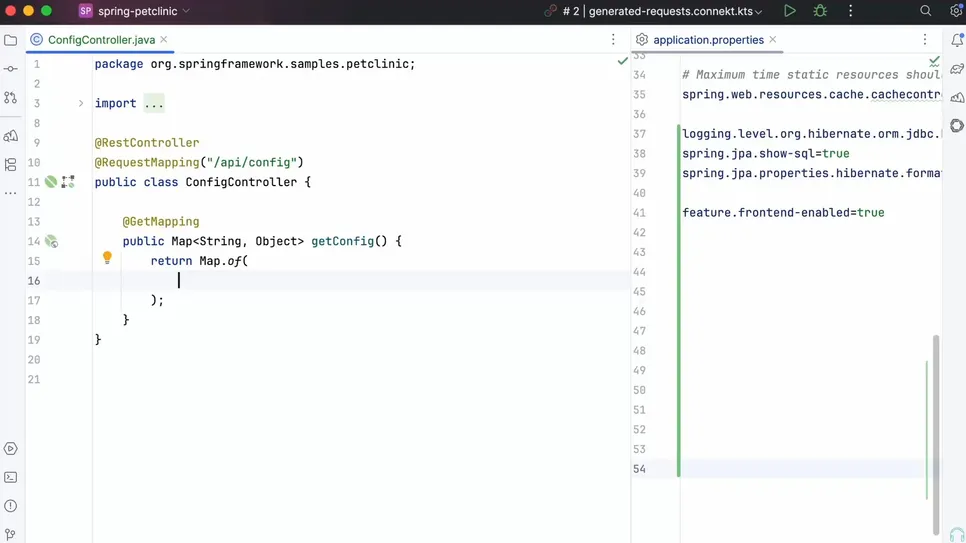Open the Project tool window folder icon
The width and height of the screenshot is (966, 543).
tap(11, 41)
